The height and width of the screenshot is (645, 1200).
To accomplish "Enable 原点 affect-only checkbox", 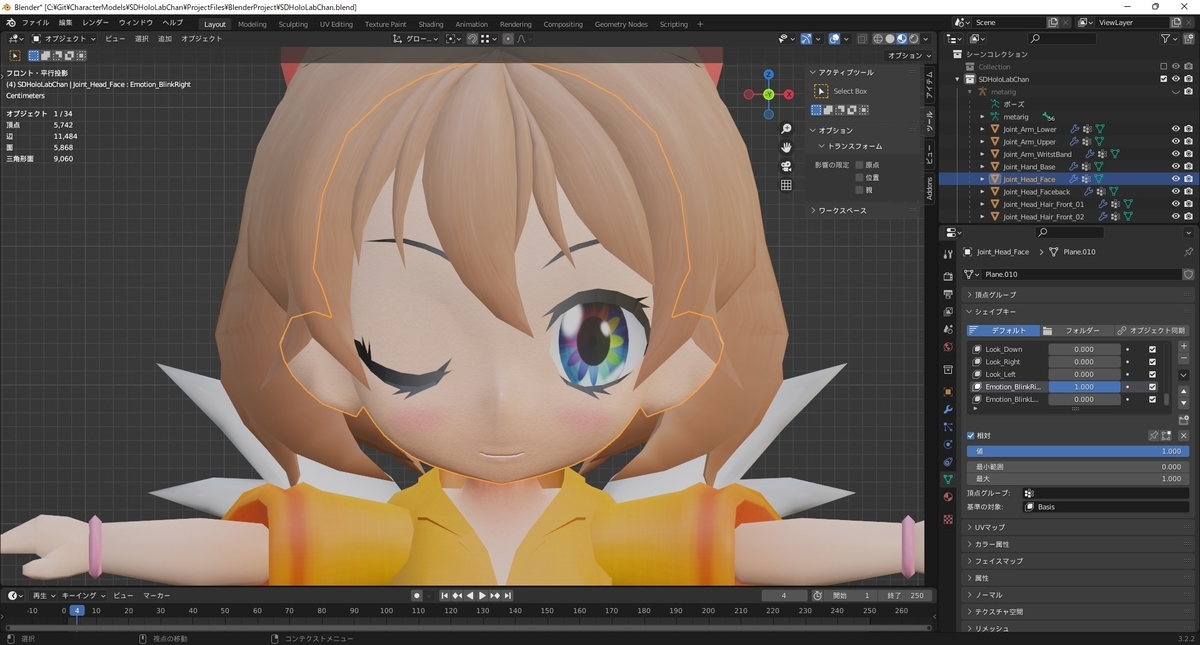I will [x=859, y=164].
